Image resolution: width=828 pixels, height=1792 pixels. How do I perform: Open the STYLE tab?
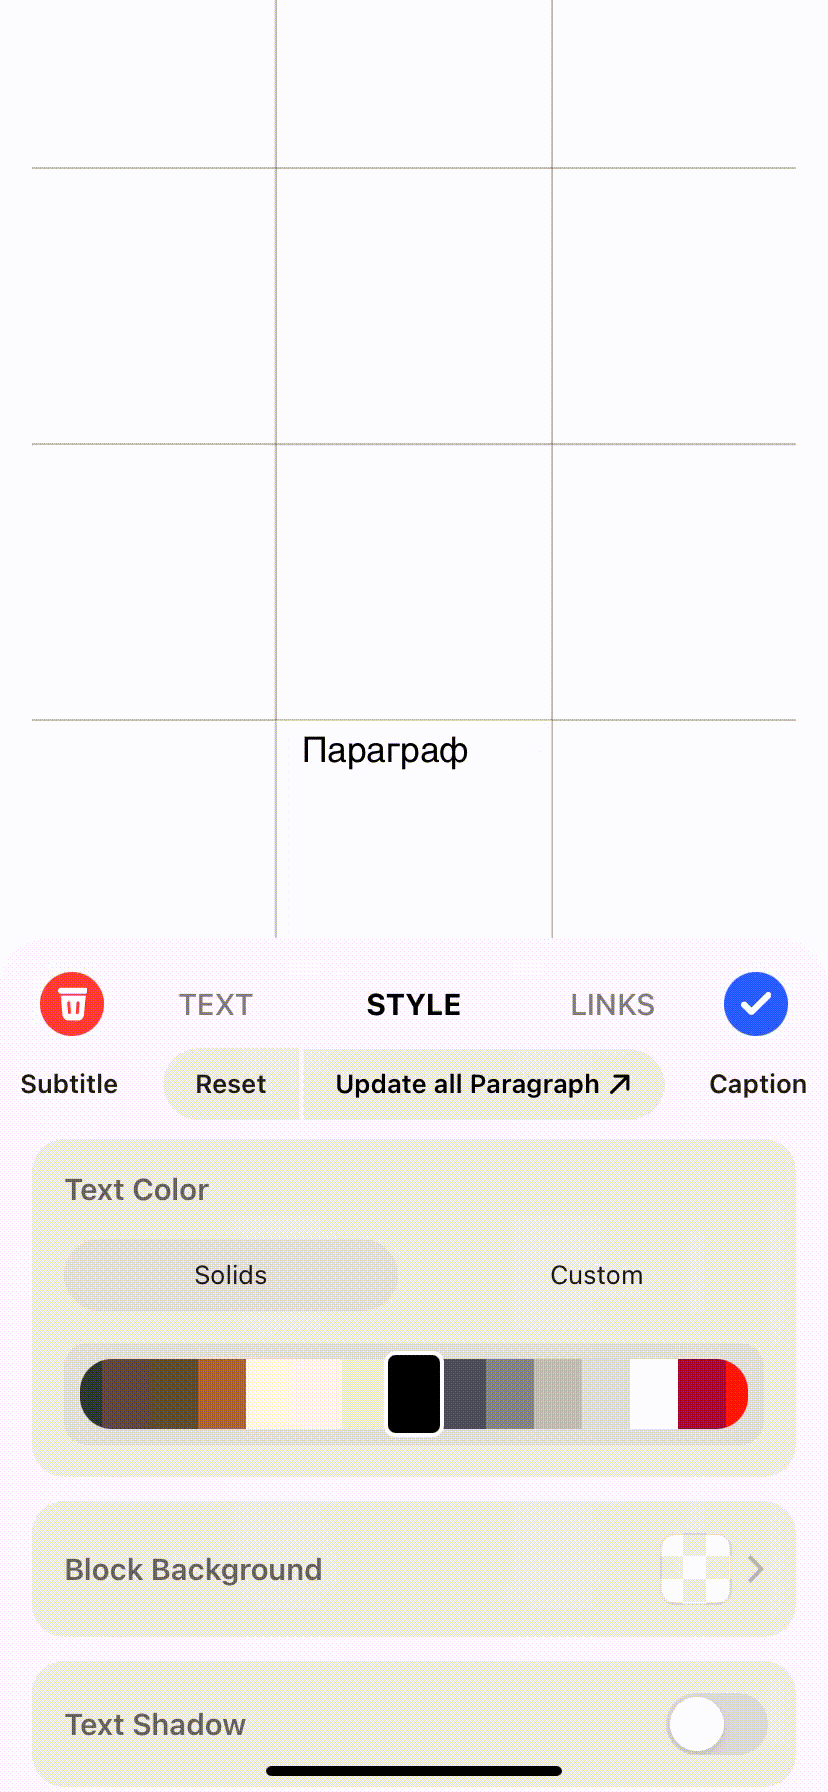point(414,1005)
